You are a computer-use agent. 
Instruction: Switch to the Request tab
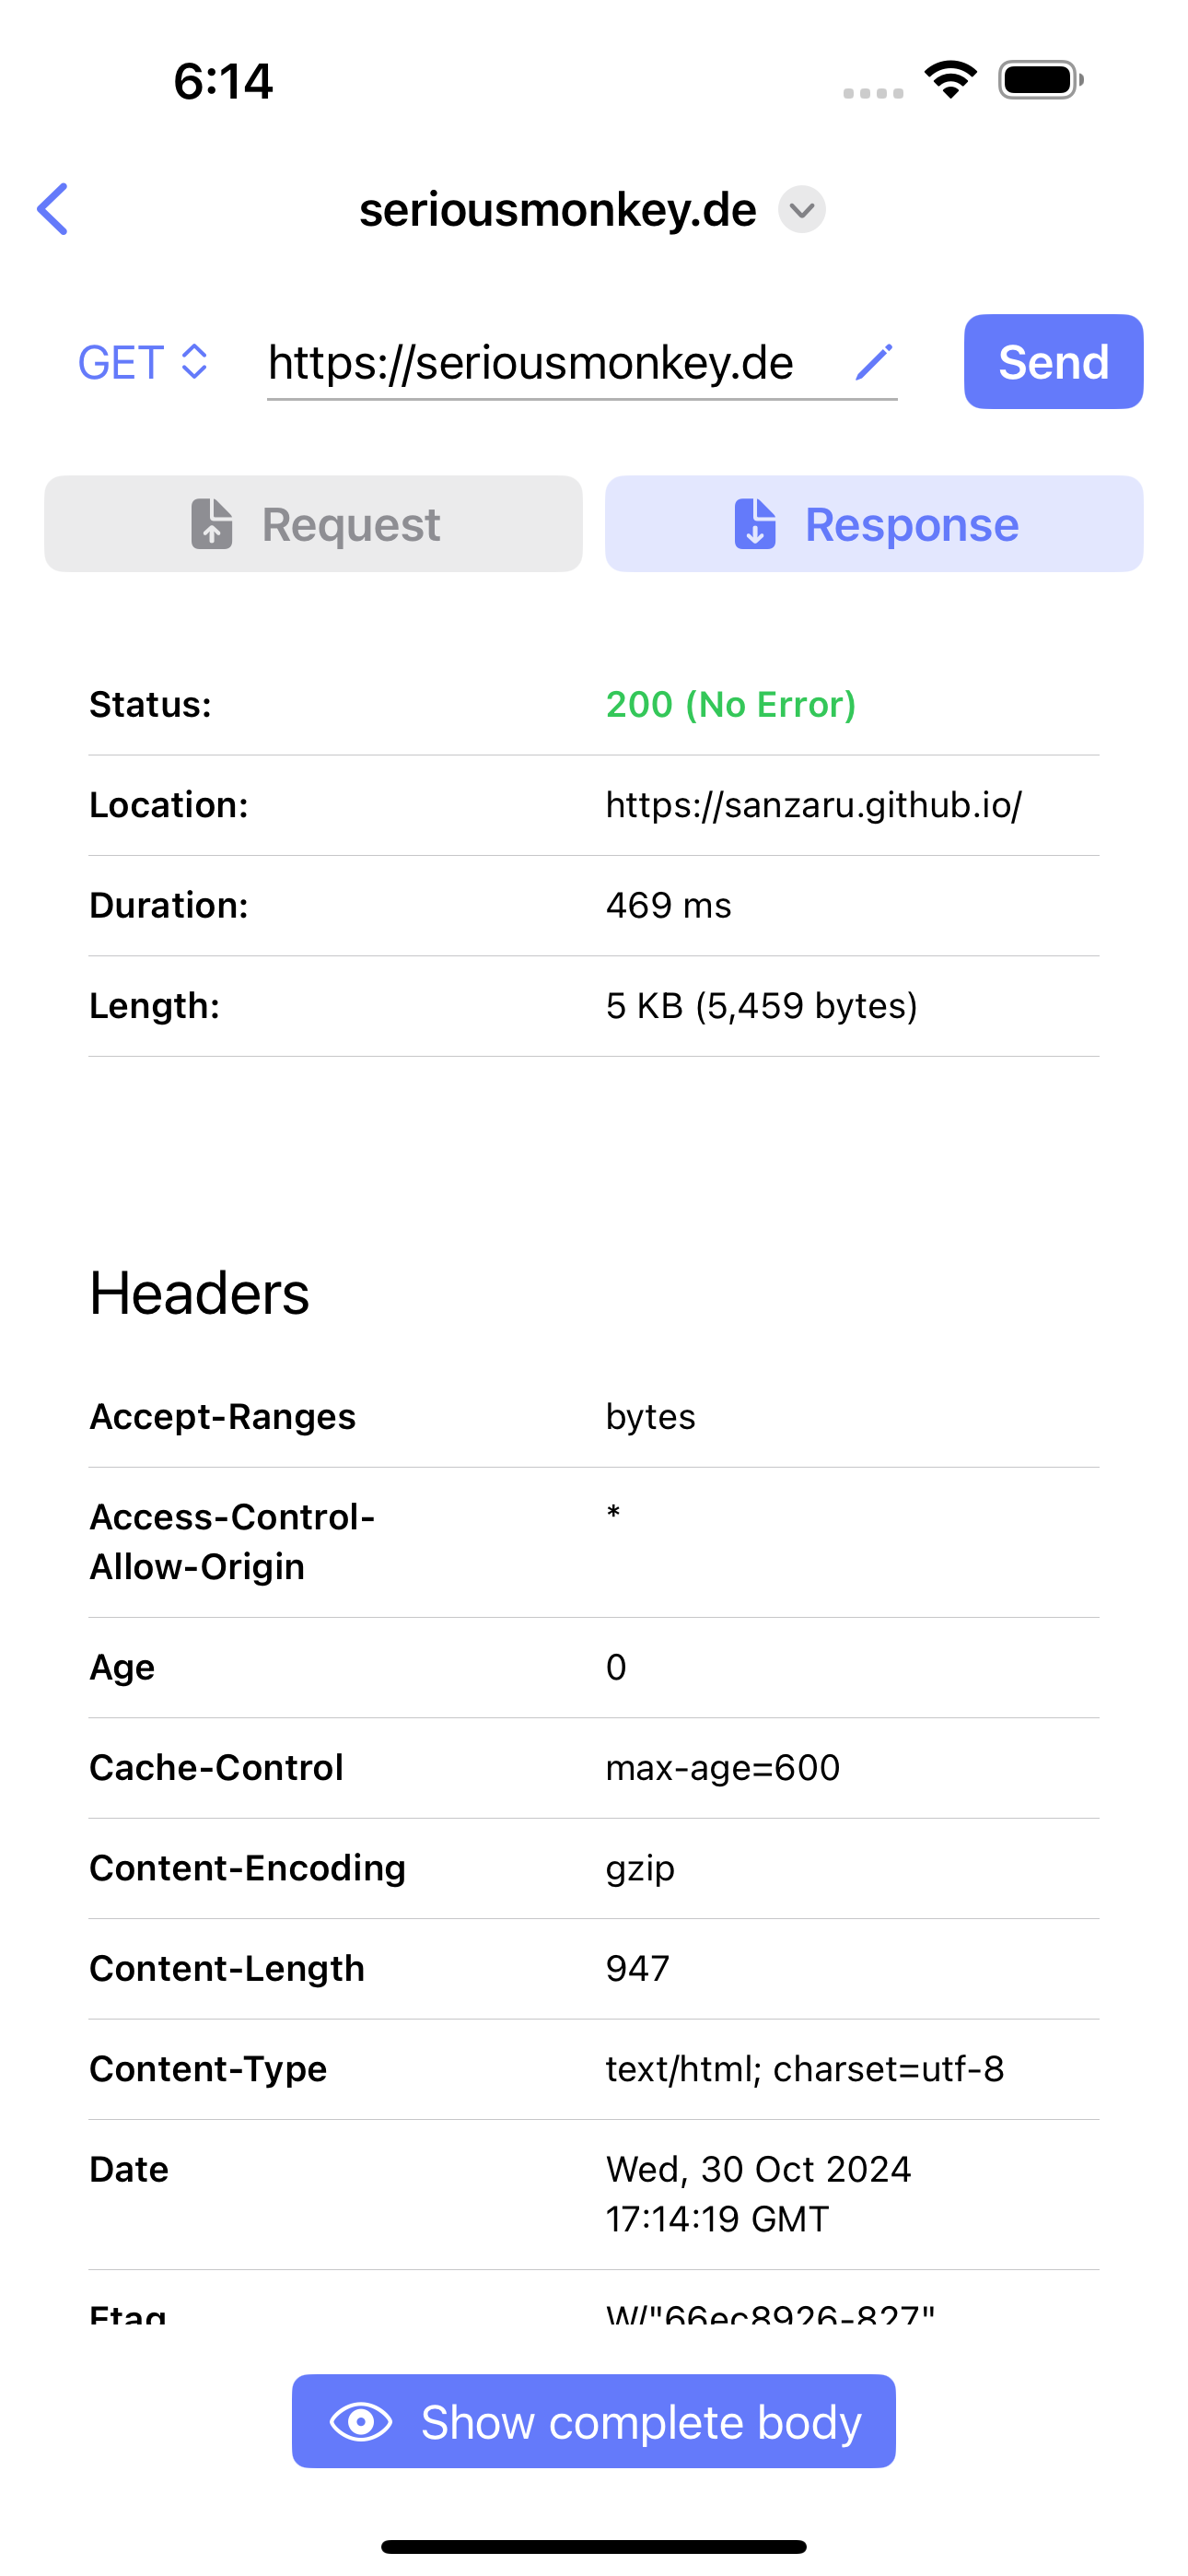(313, 524)
